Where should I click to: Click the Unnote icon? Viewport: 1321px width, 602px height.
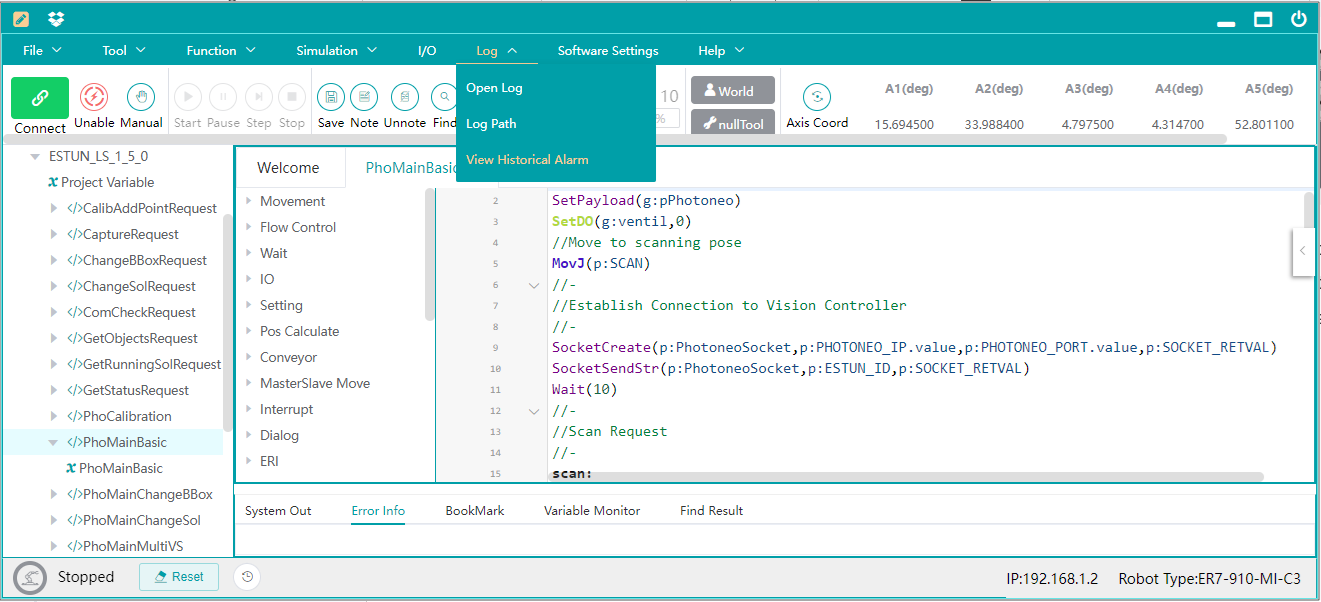click(405, 97)
